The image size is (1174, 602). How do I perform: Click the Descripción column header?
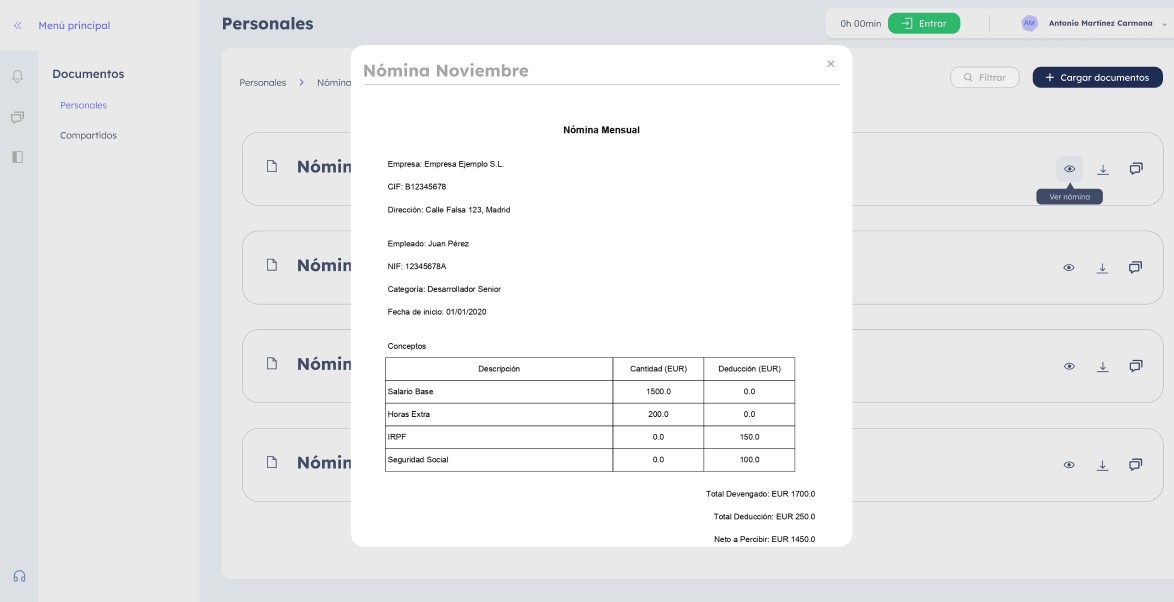(x=499, y=369)
